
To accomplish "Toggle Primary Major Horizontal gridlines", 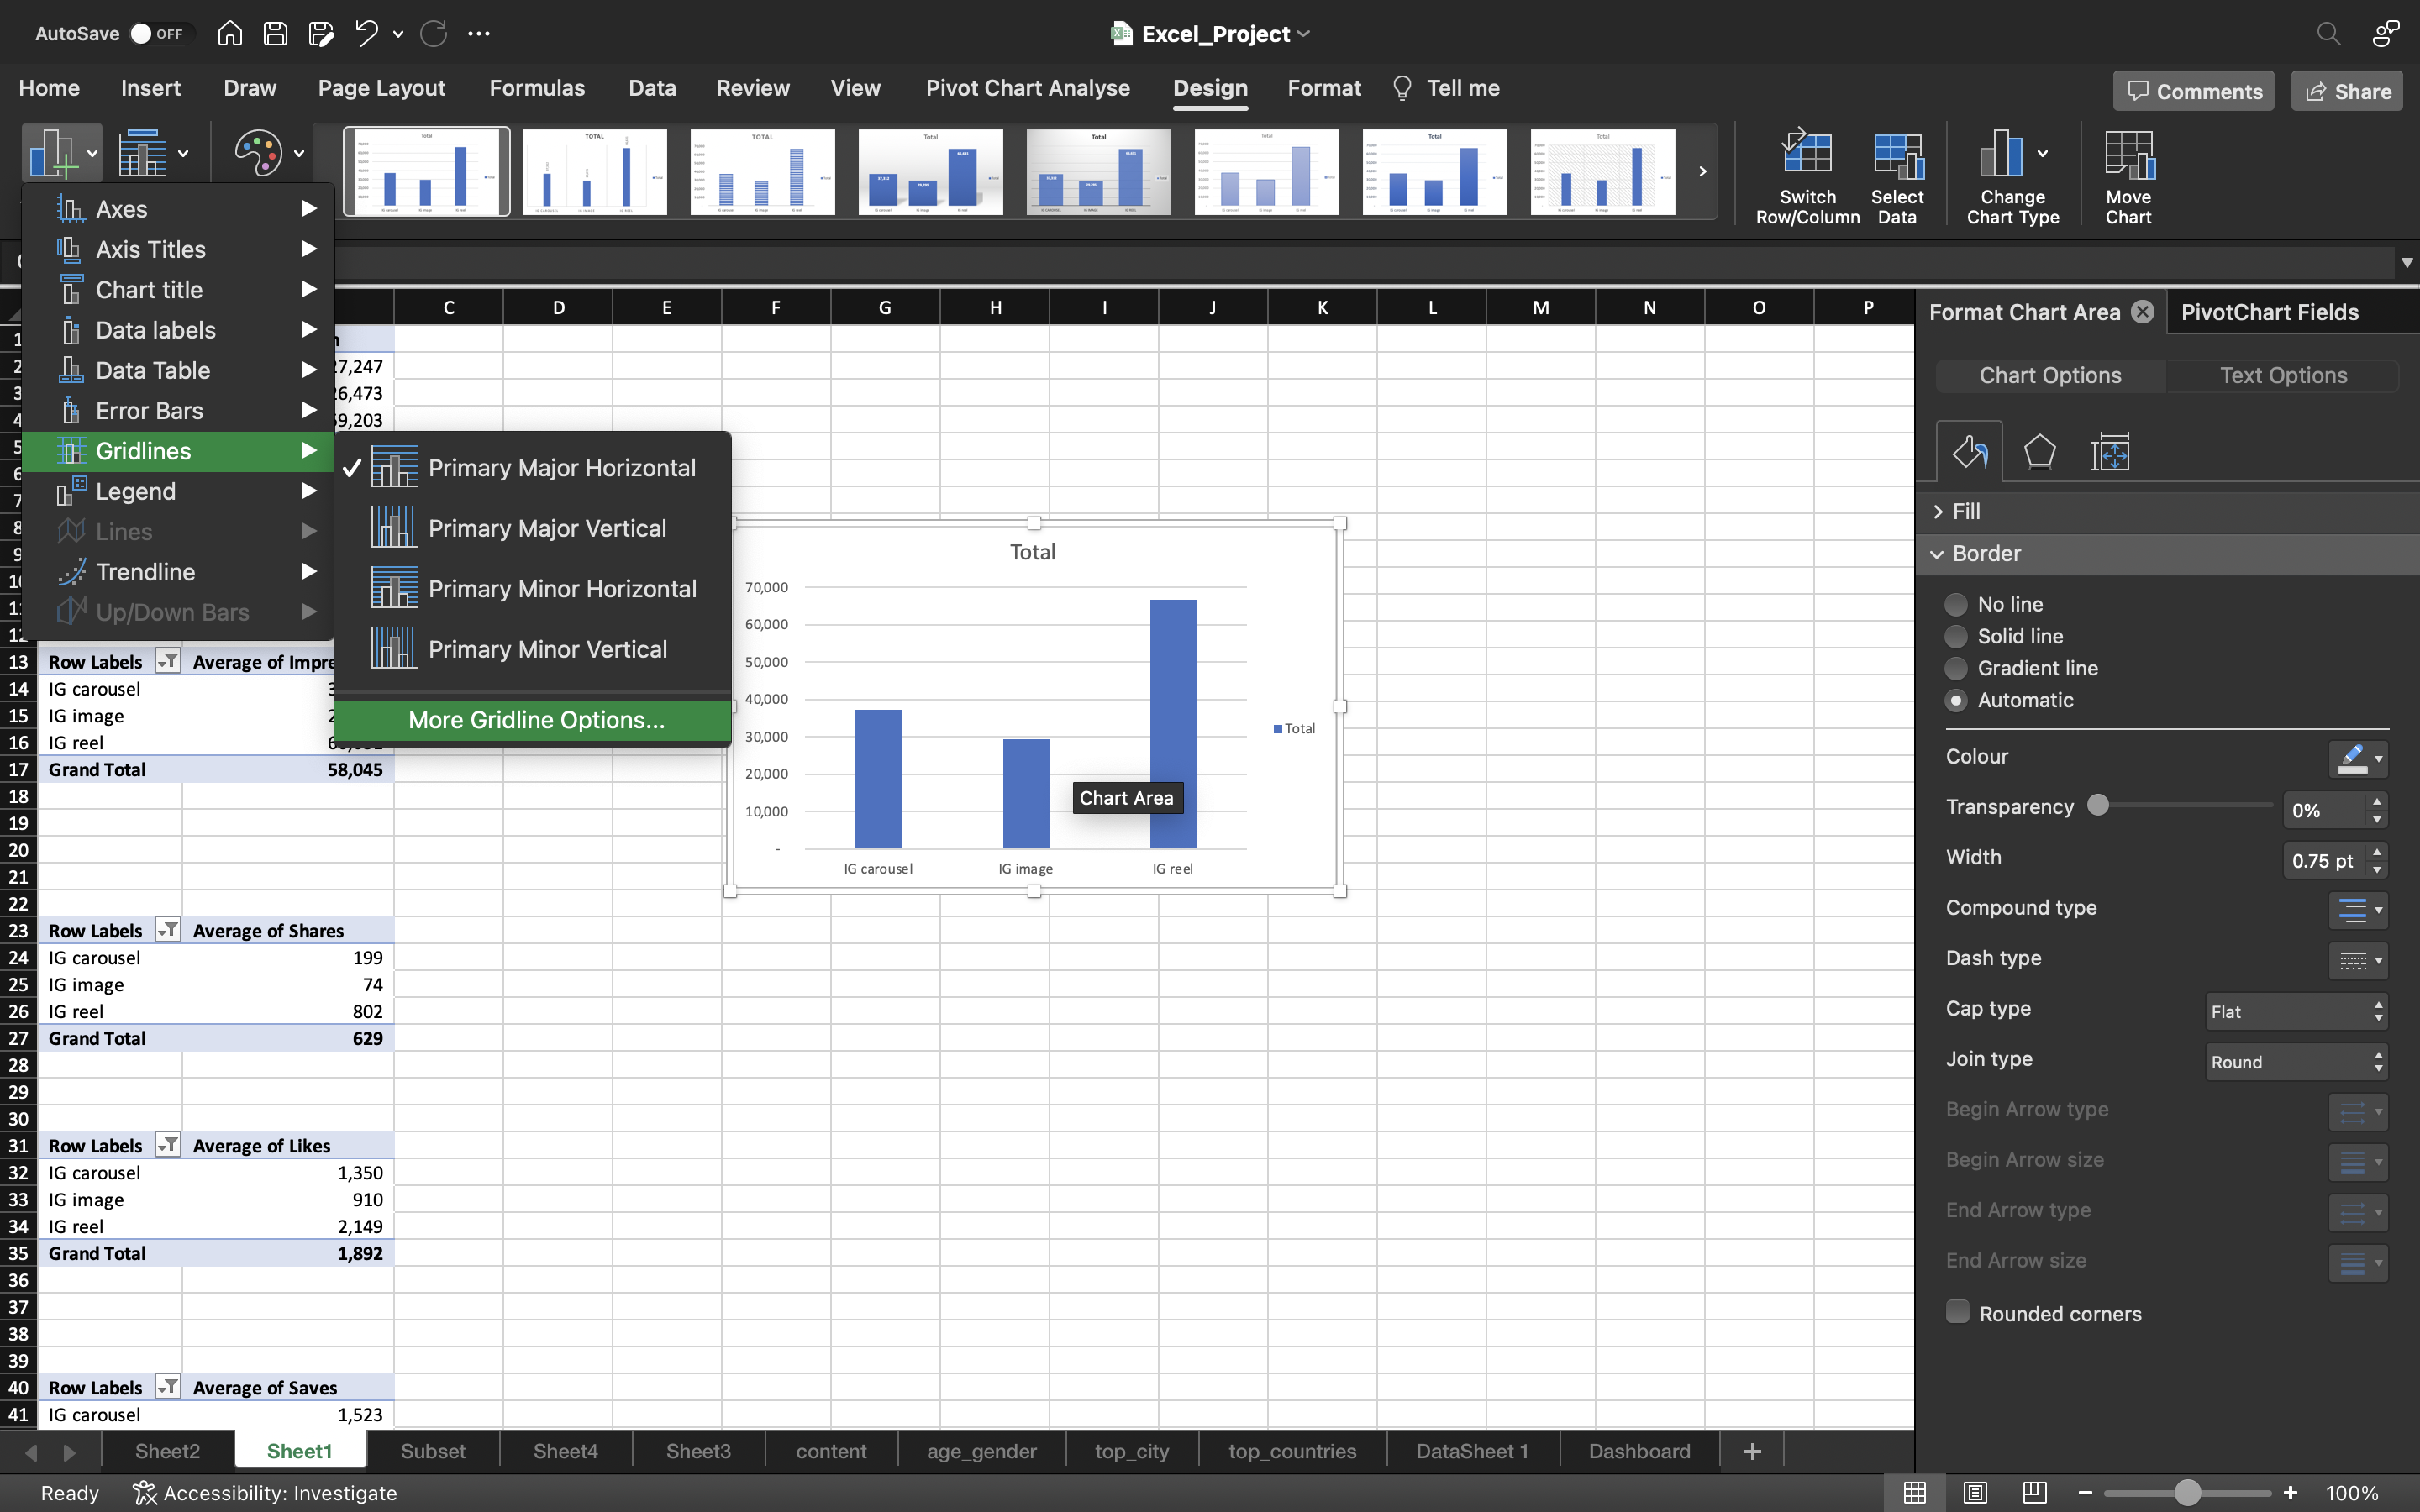I will pos(532,468).
